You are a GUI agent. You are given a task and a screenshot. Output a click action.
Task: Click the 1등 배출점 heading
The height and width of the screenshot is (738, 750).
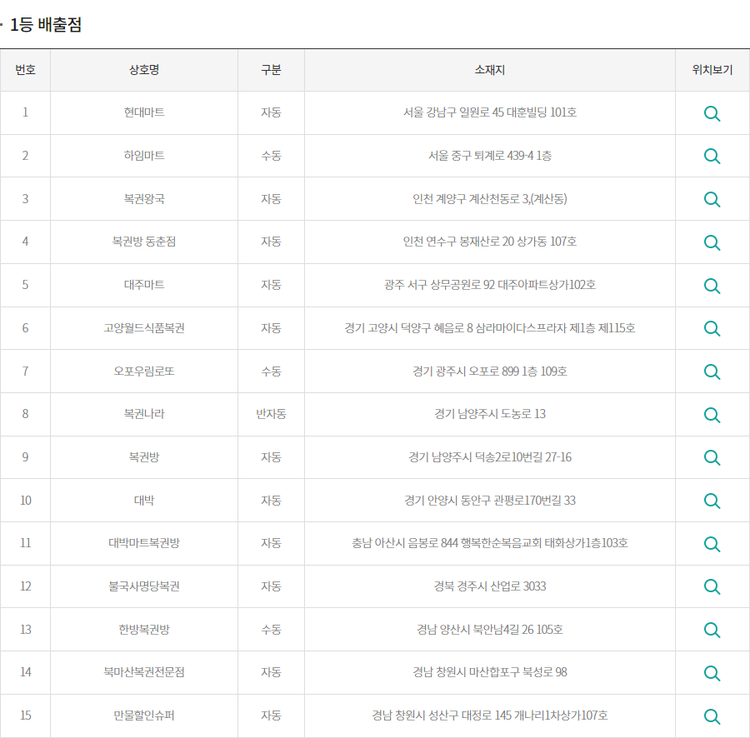[46, 24]
